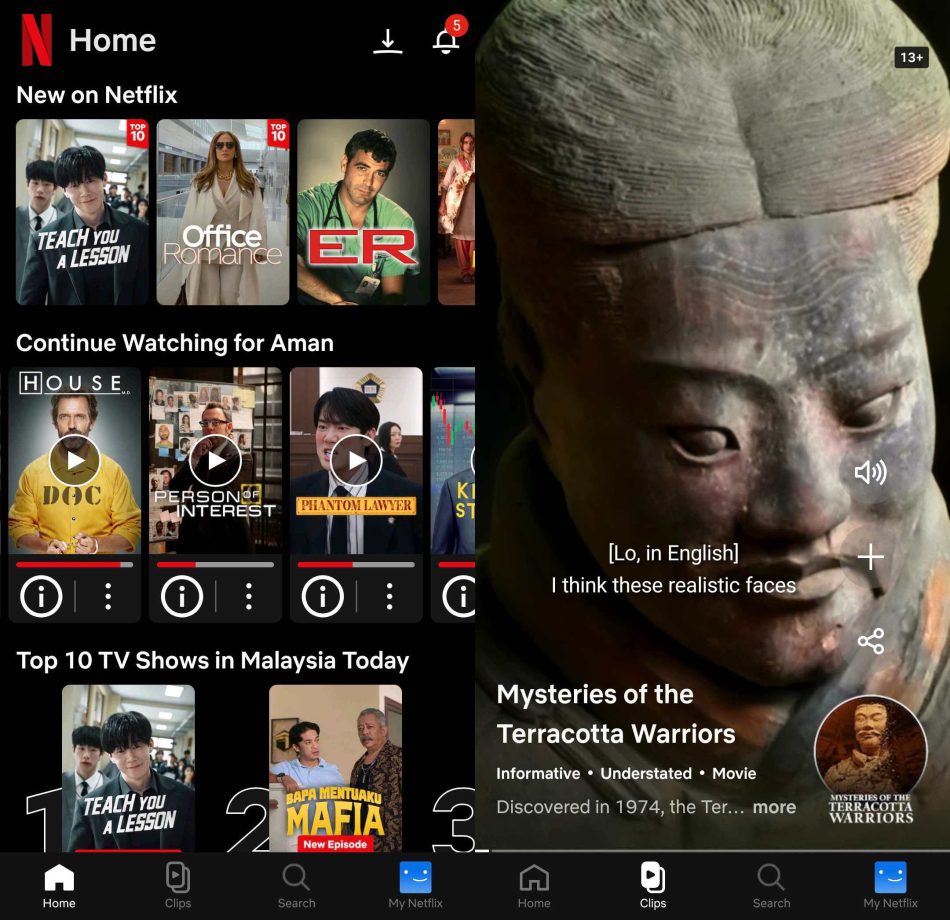Open Bapa Mentuaku Mafia poster
Screen dimensions: 950x920
click(x=335, y=768)
